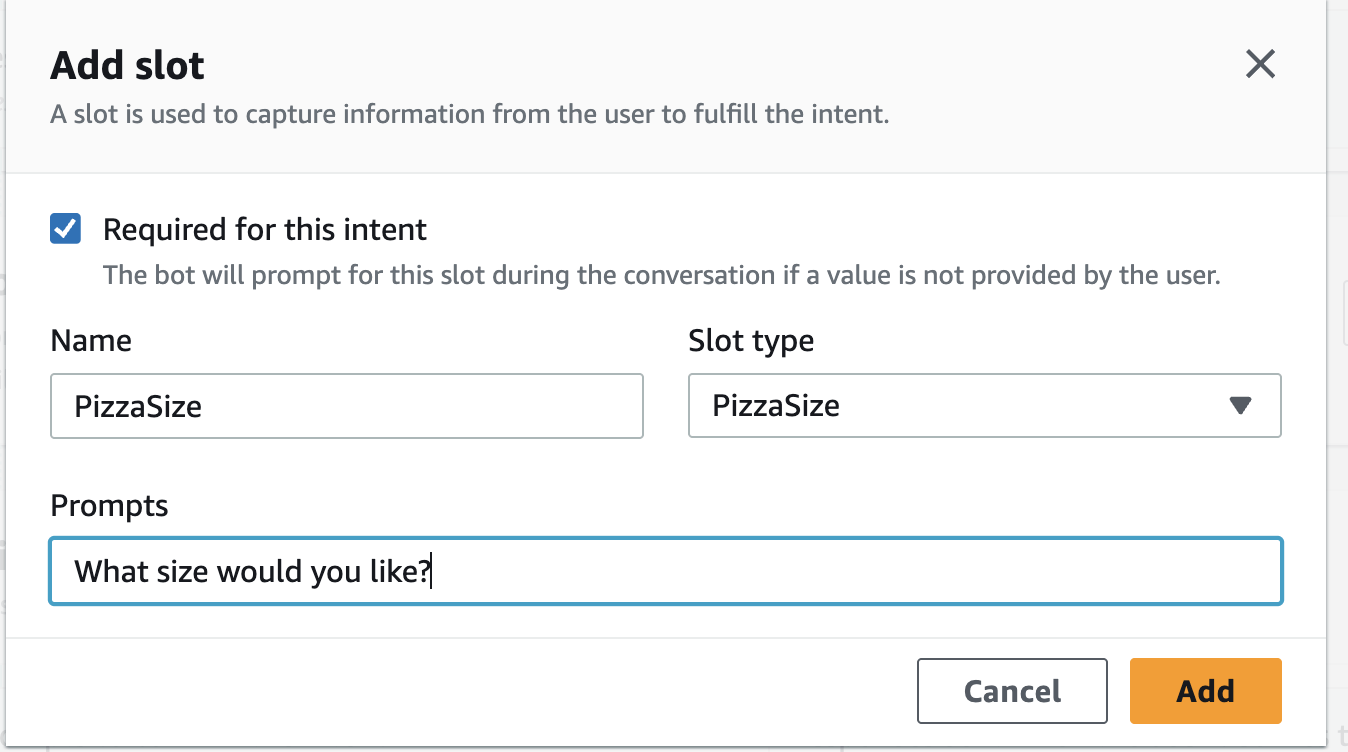Image resolution: width=1348 pixels, height=752 pixels.
Task: Uncheck the Required for this intent checkbox
Action: 66,229
